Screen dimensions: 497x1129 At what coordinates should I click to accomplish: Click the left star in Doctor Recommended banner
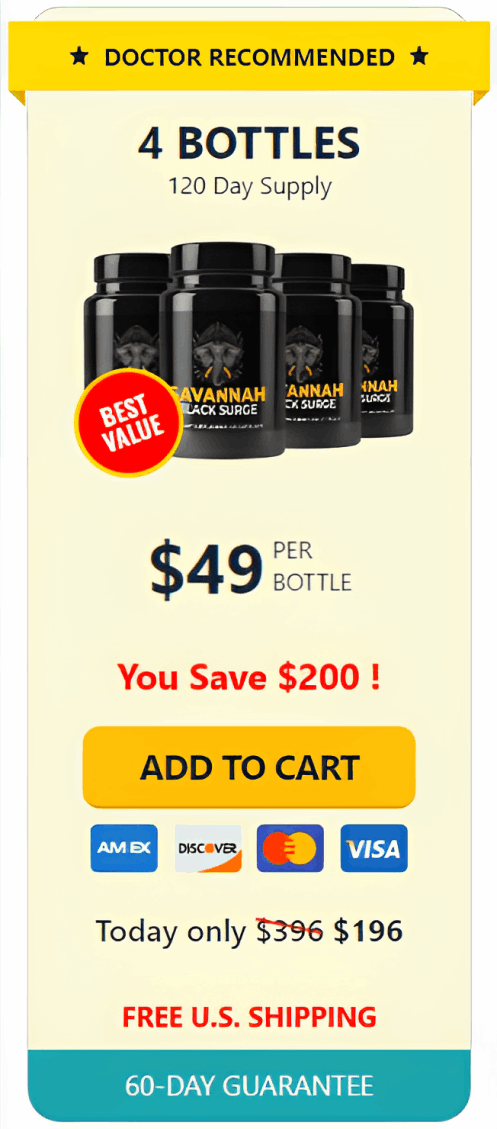click(79, 57)
